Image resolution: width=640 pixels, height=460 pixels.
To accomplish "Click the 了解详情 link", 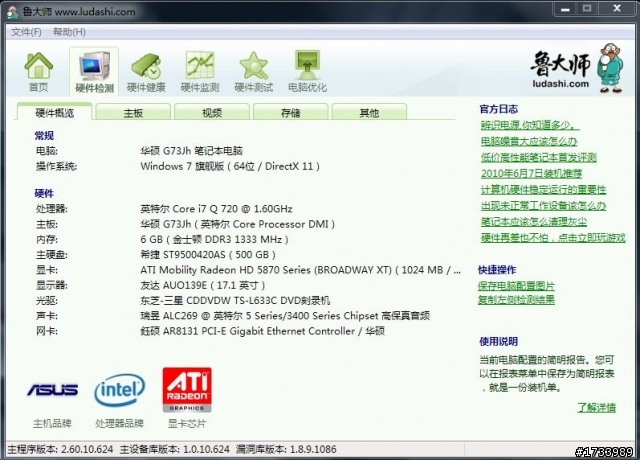I will point(596,407).
